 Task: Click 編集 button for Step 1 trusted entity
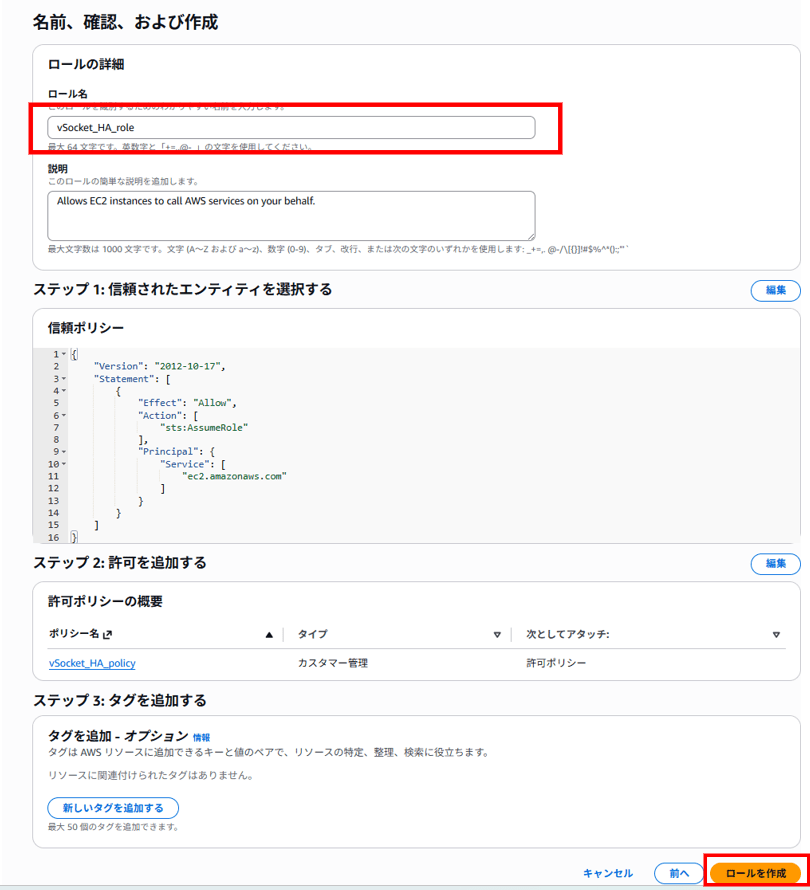775,290
